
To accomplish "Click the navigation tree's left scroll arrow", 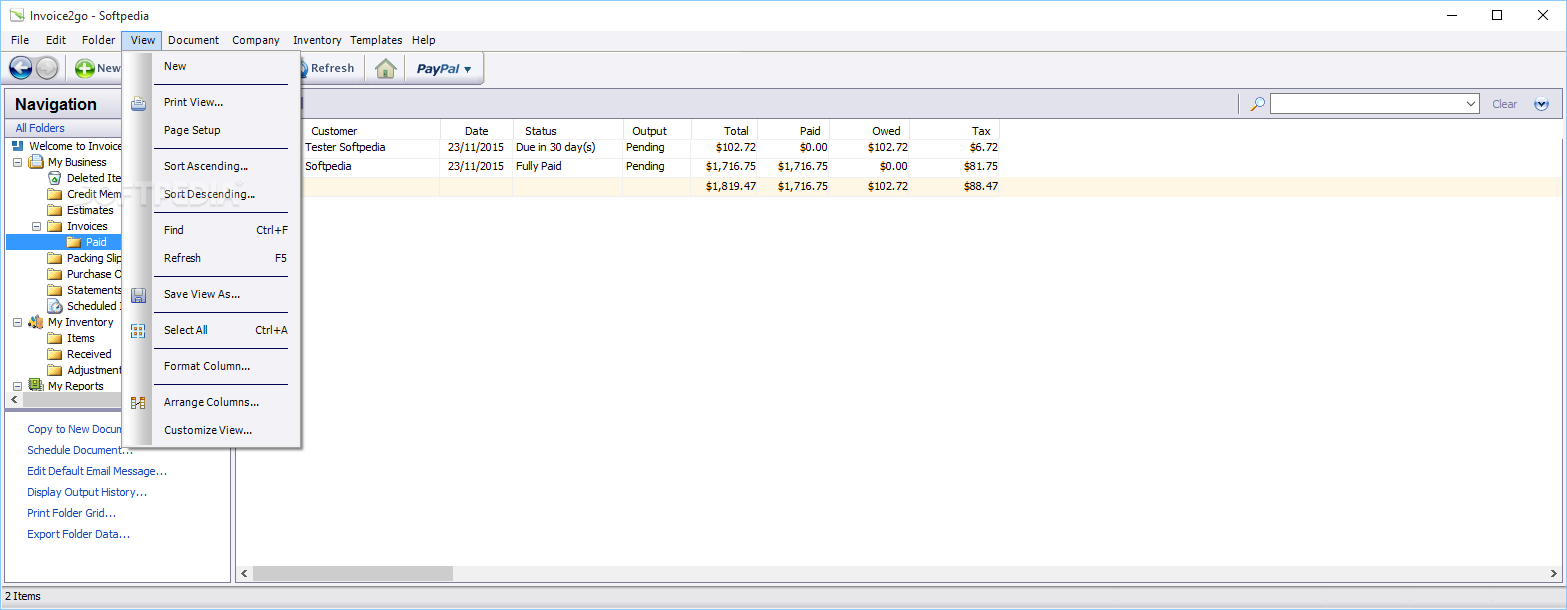I will click(13, 400).
